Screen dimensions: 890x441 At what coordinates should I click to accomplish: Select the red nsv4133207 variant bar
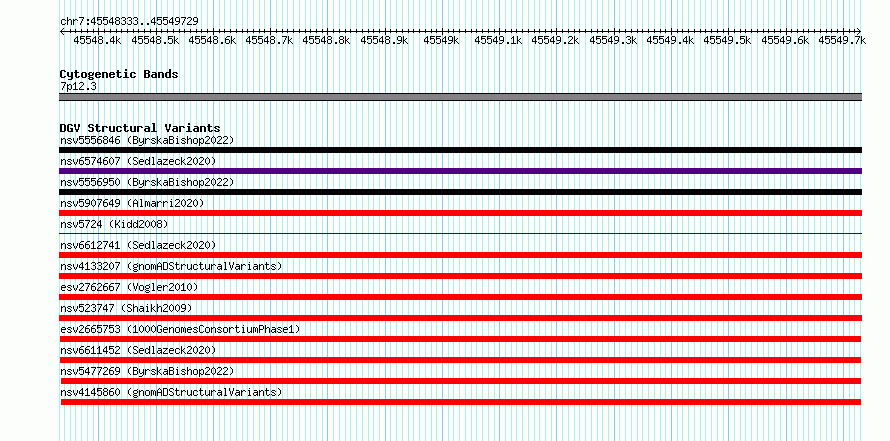[460, 276]
